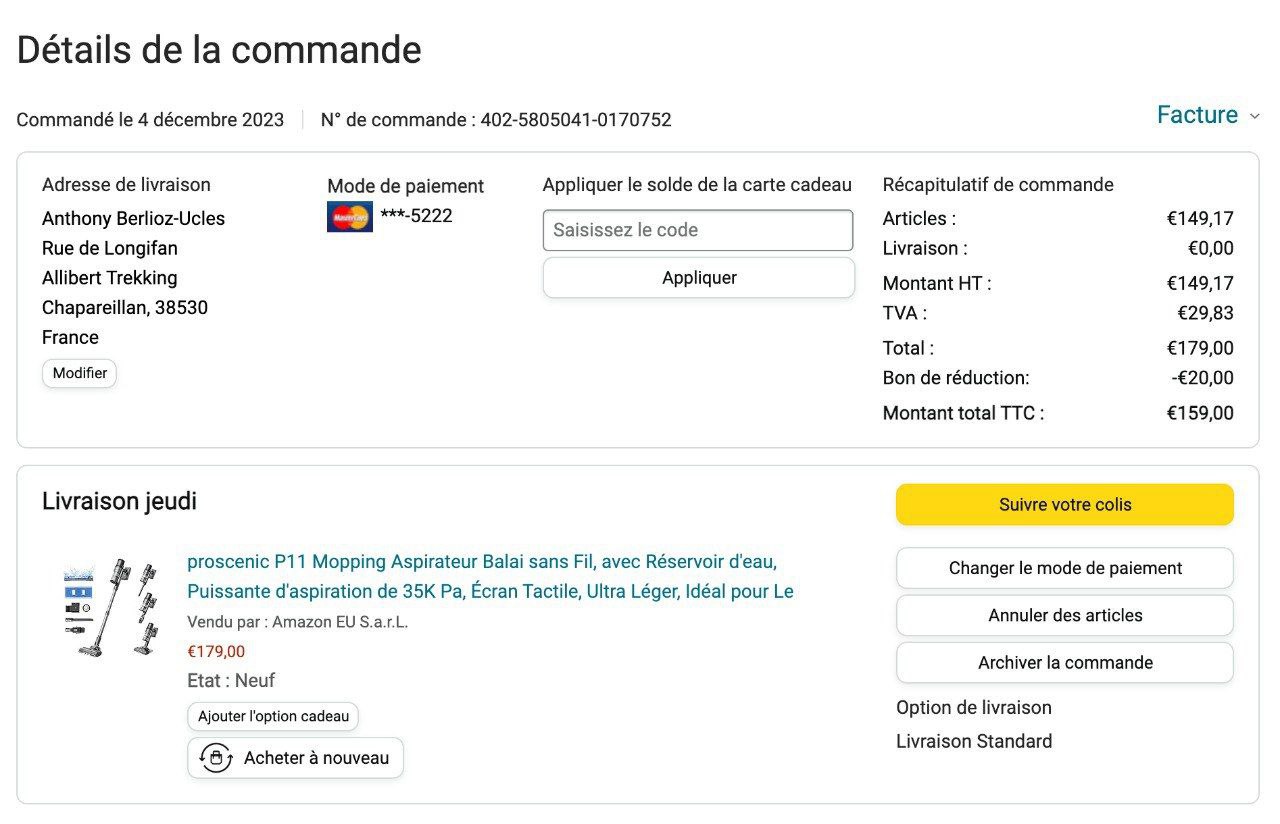1280x824 pixels.
Task: Click the Mastercard payment card icon
Action: click(349, 216)
